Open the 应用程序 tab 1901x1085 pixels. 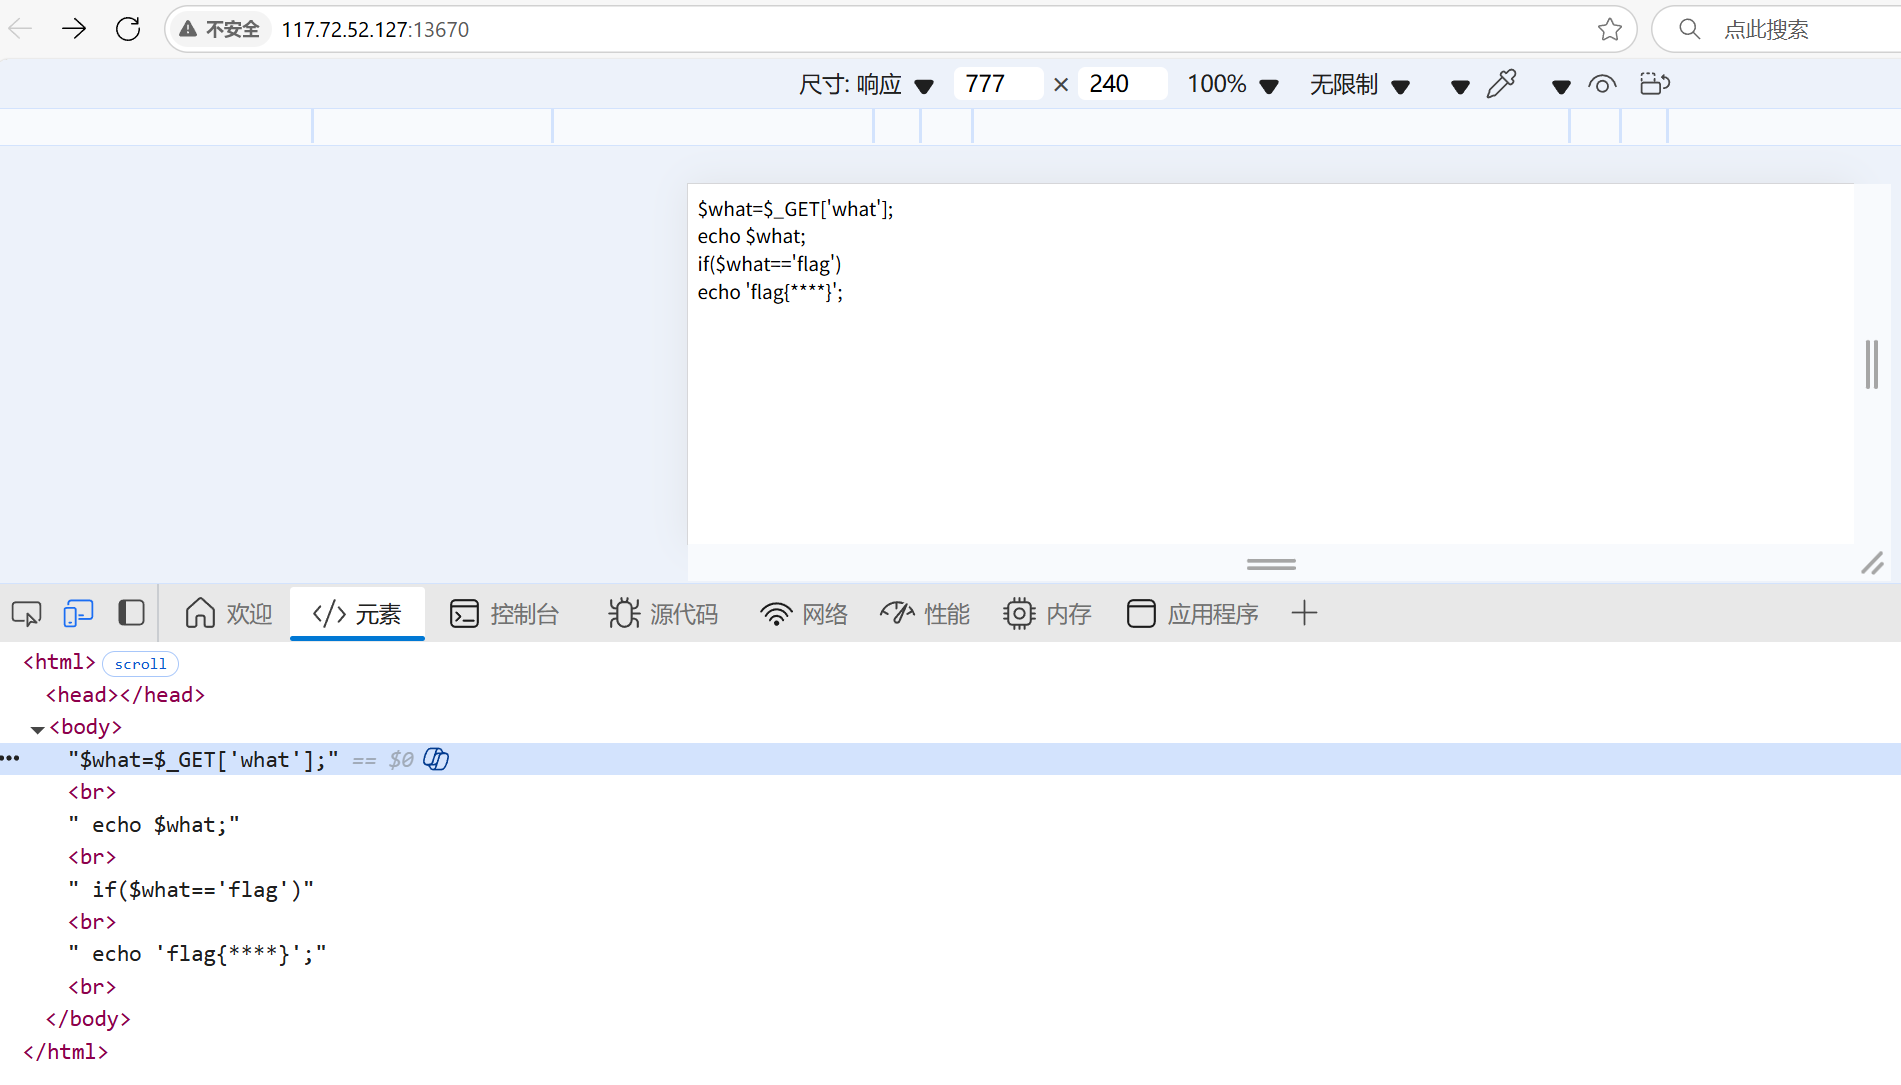pyautogui.click(x=1191, y=613)
